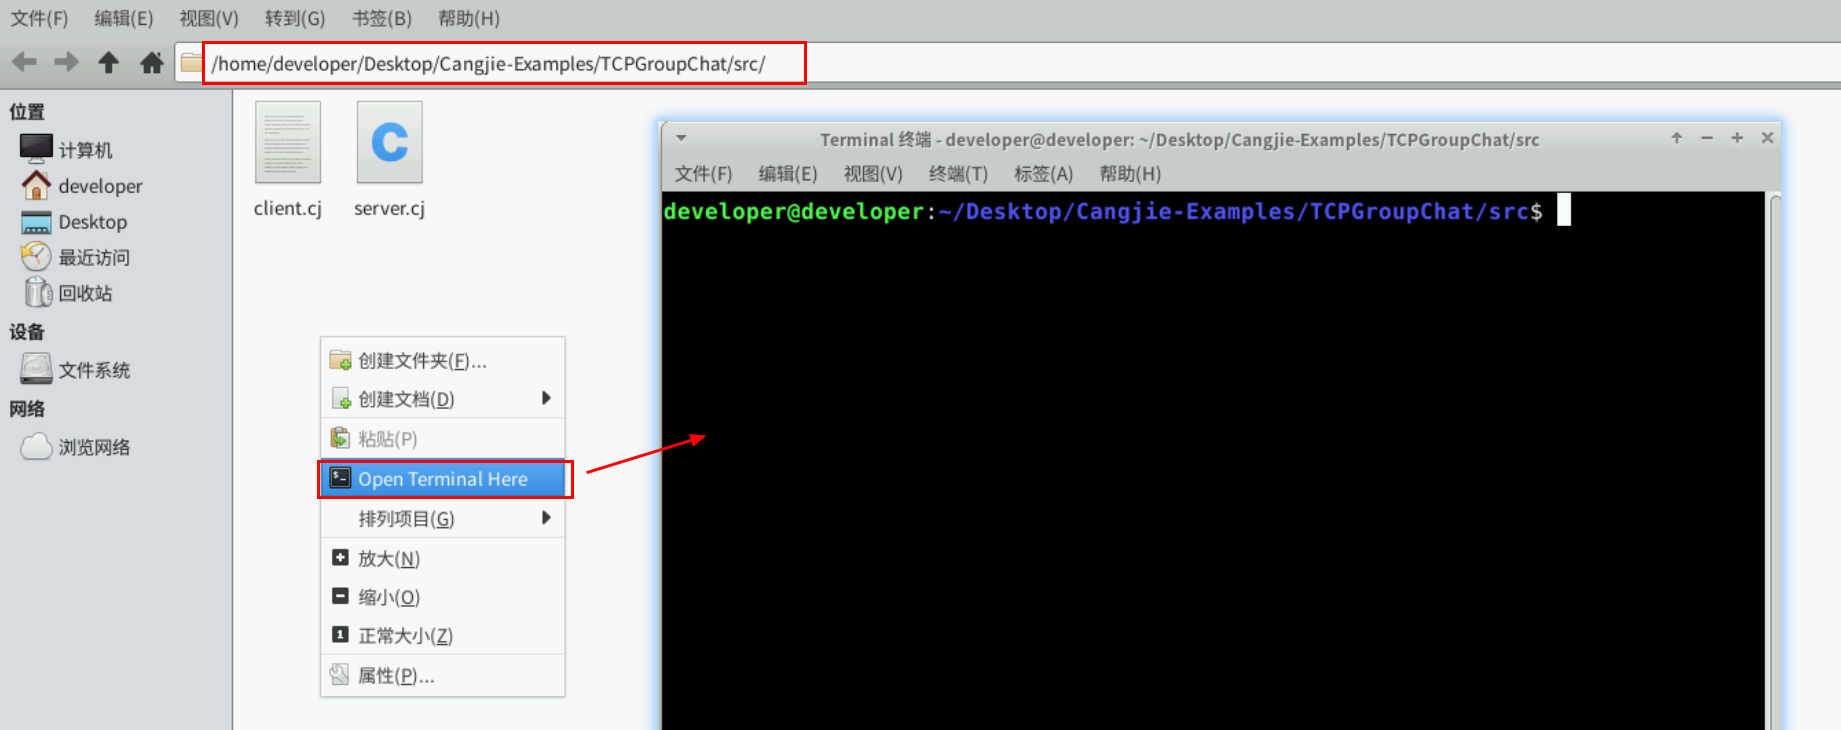Image resolution: width=1841 pixels, height=730 pixels.
Task: Go back with the left arrow icon
Action: pyautogui.click(x=24, y=63)
